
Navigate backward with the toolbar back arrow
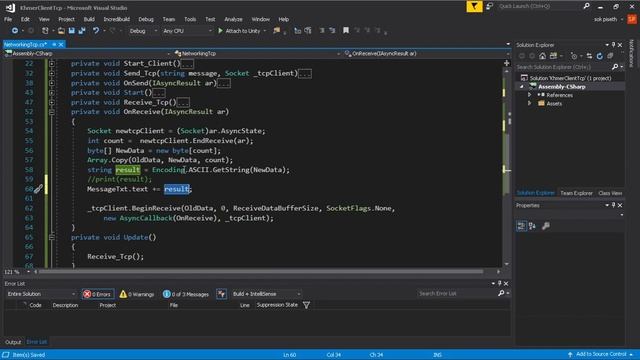click(x=15, y=31)
